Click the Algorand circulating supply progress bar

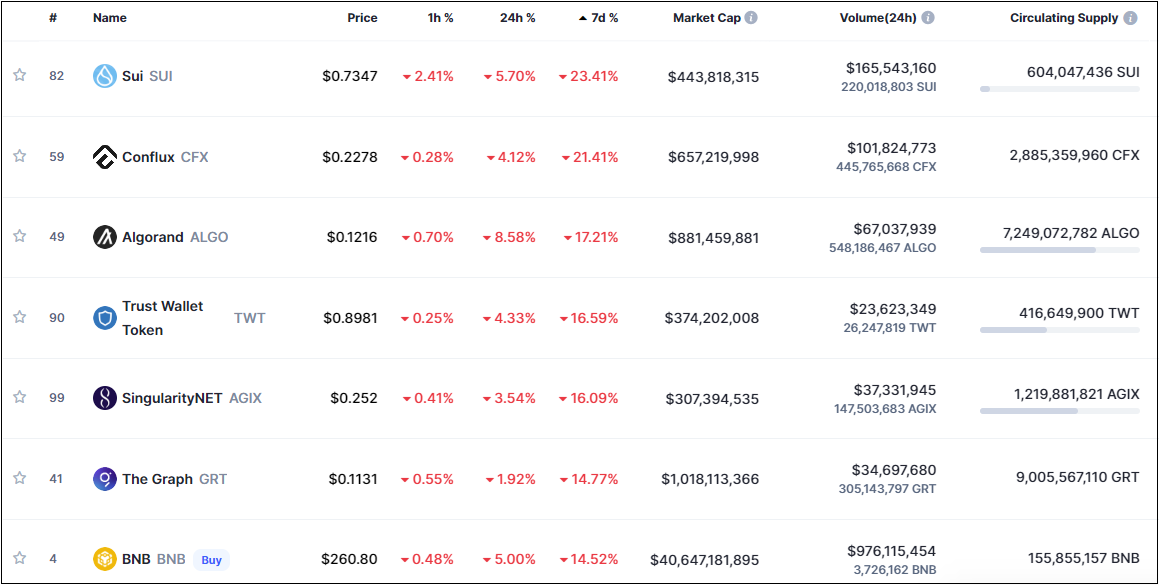point(1059,250)
